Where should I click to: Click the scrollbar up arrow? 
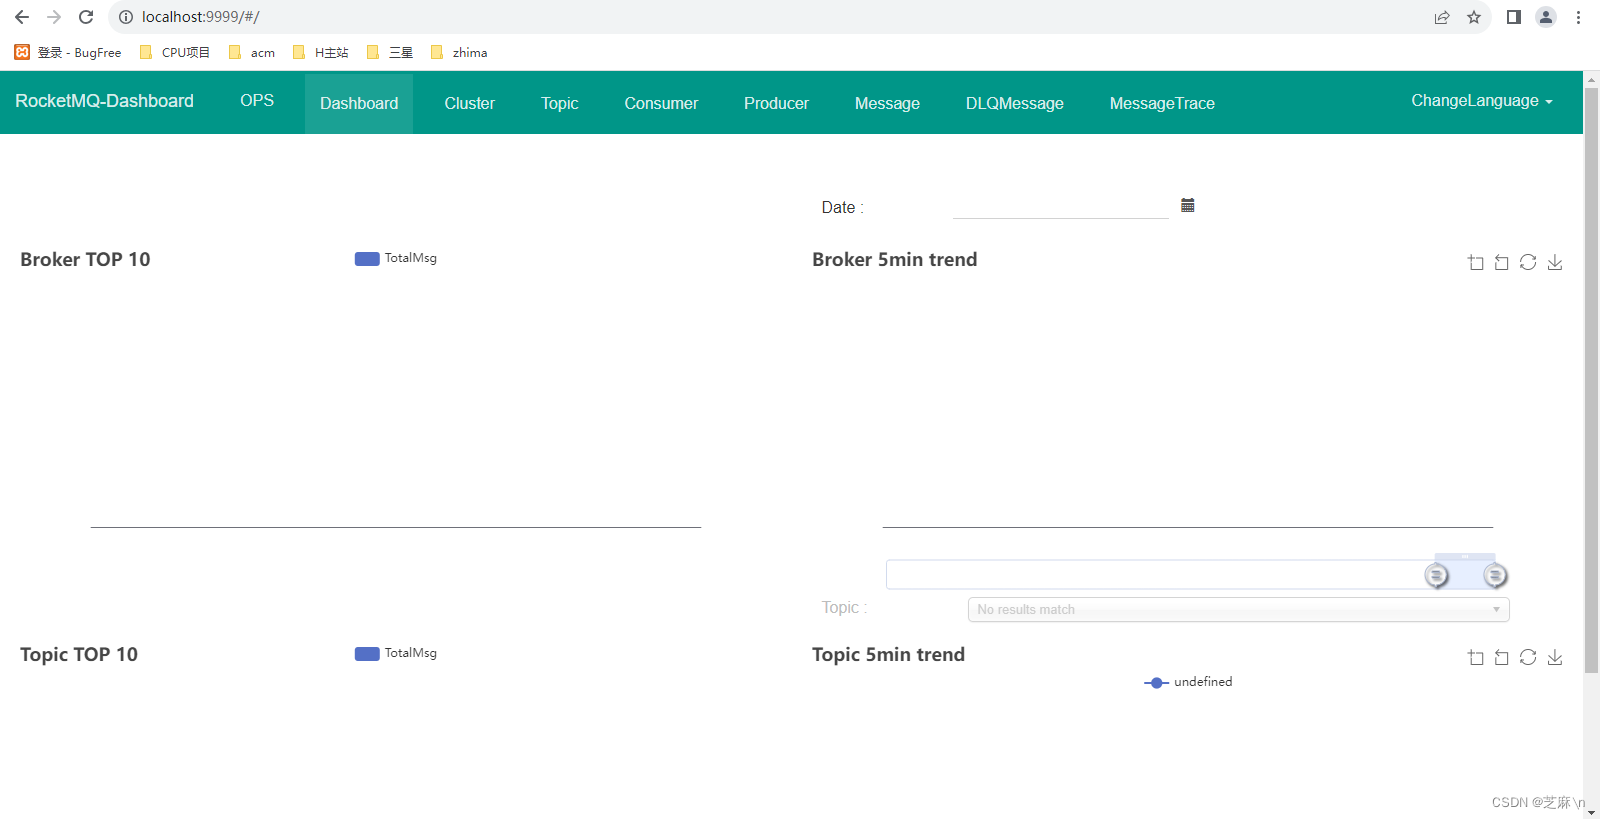[x=1591, y=78]
